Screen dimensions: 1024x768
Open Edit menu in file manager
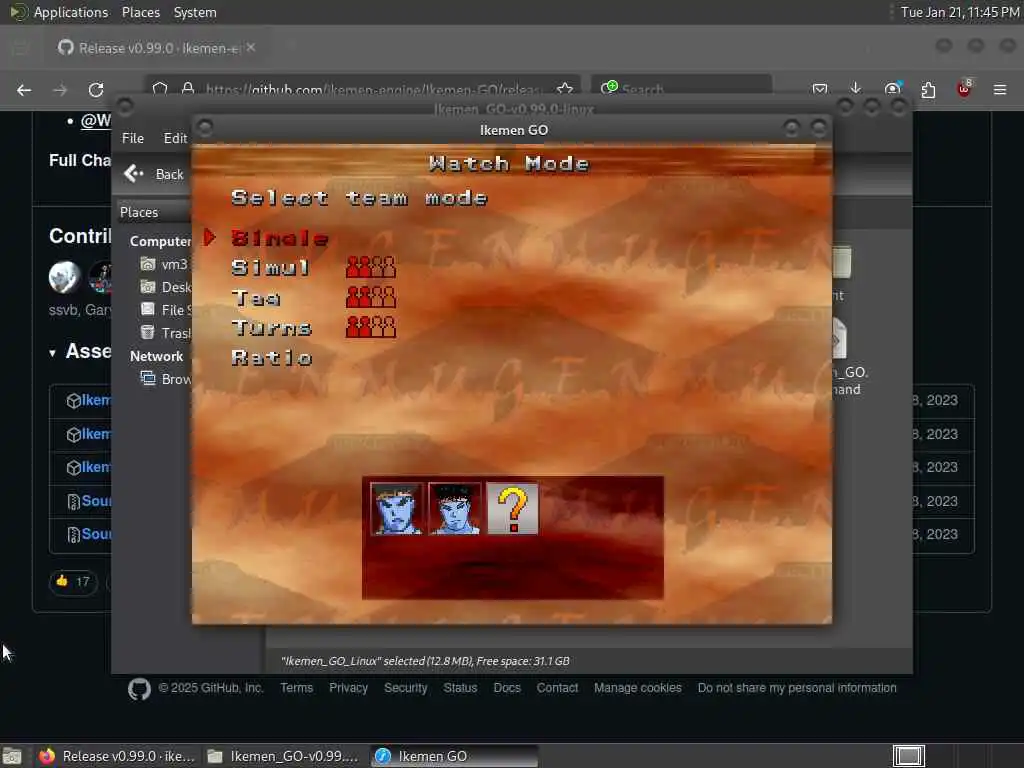[x=175, y=138]
